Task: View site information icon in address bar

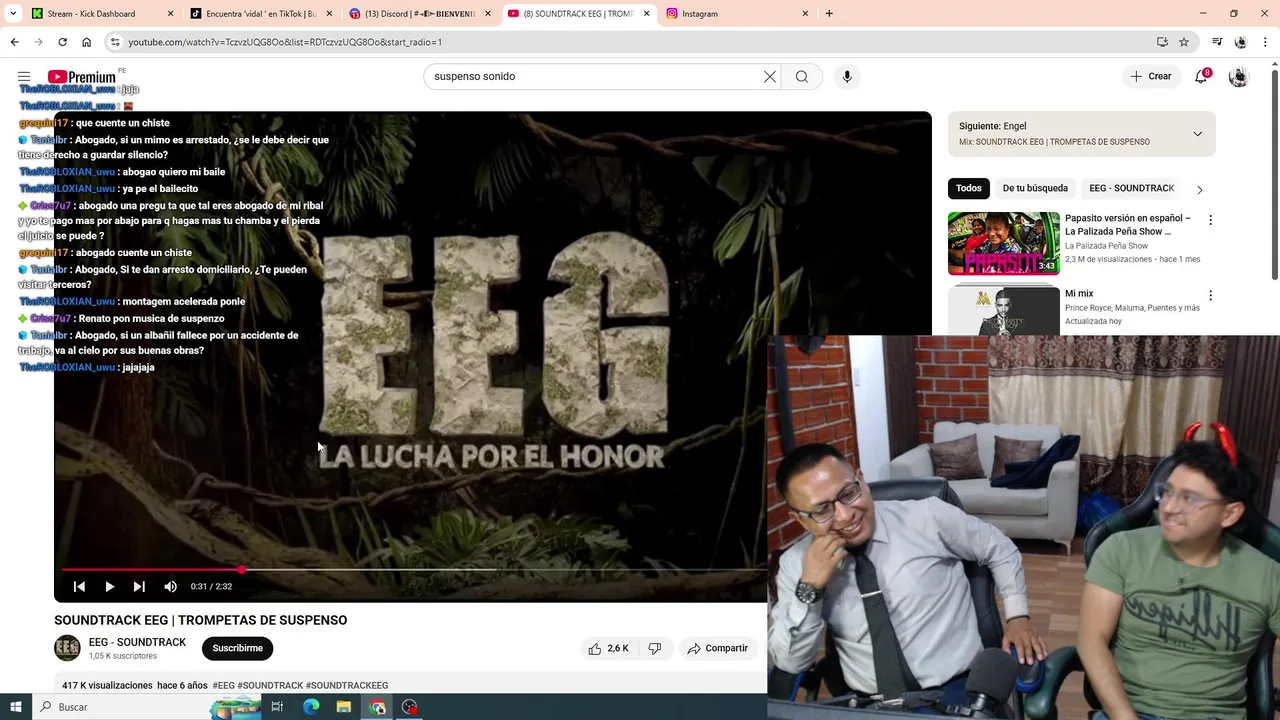Action: click(116, 42)
